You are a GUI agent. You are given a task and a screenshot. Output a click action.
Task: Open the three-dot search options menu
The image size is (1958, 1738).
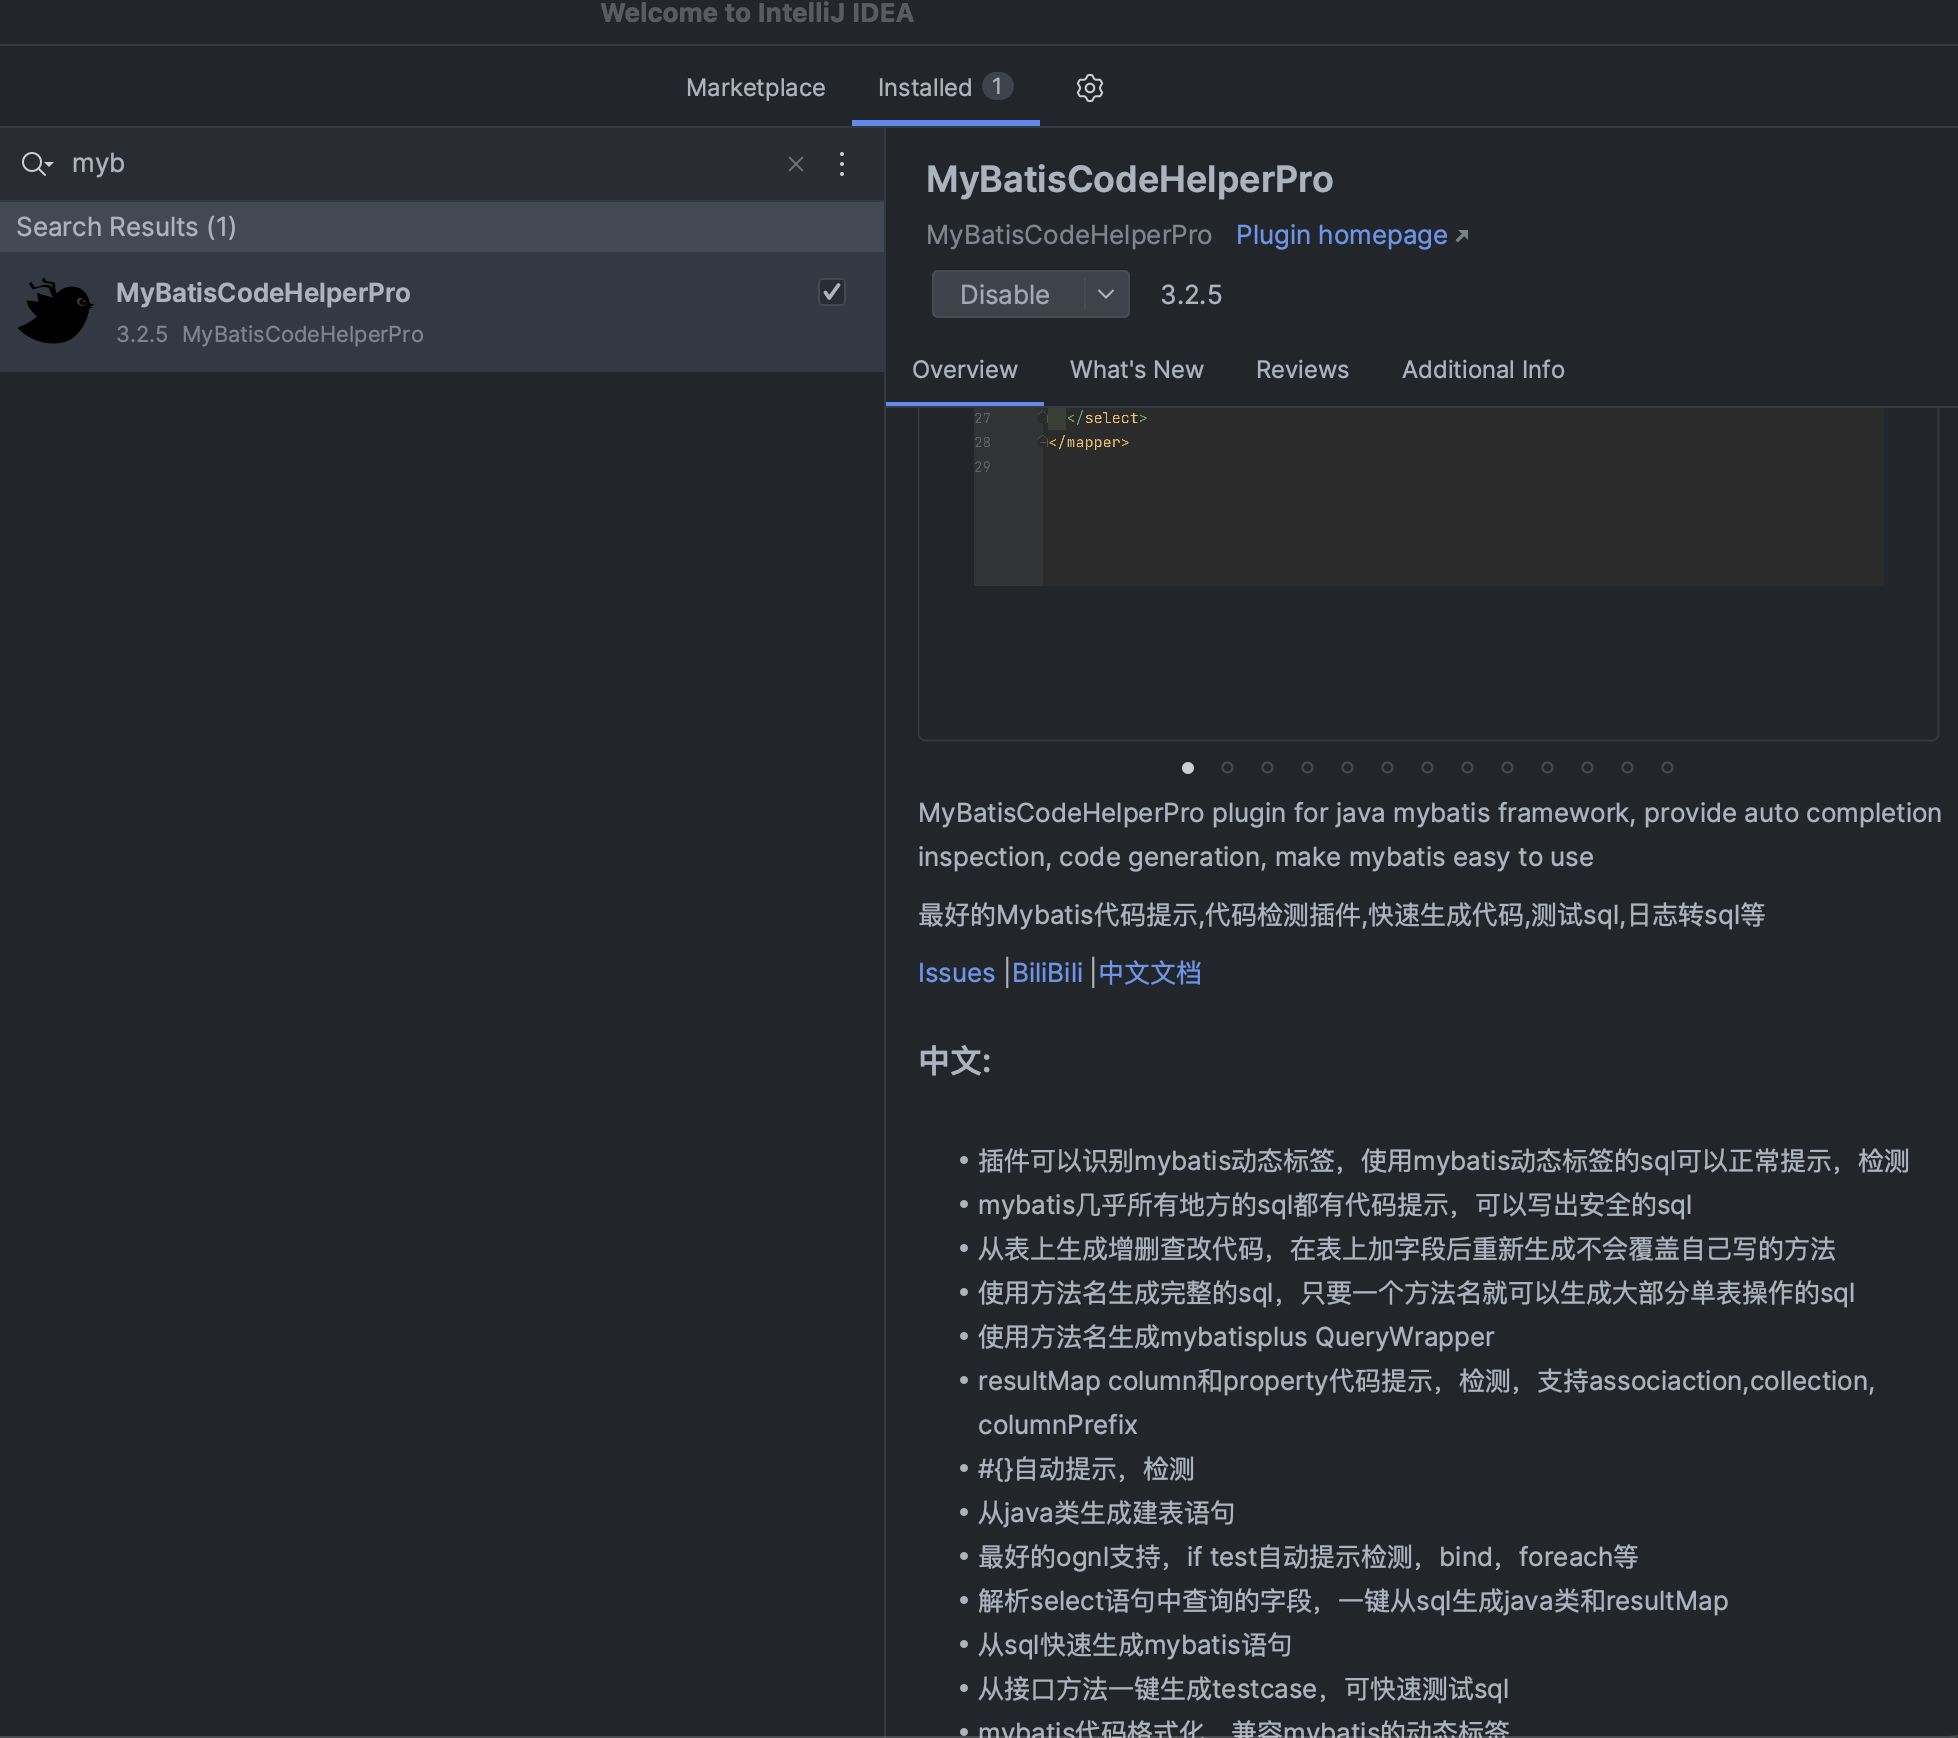coord(842,164)
